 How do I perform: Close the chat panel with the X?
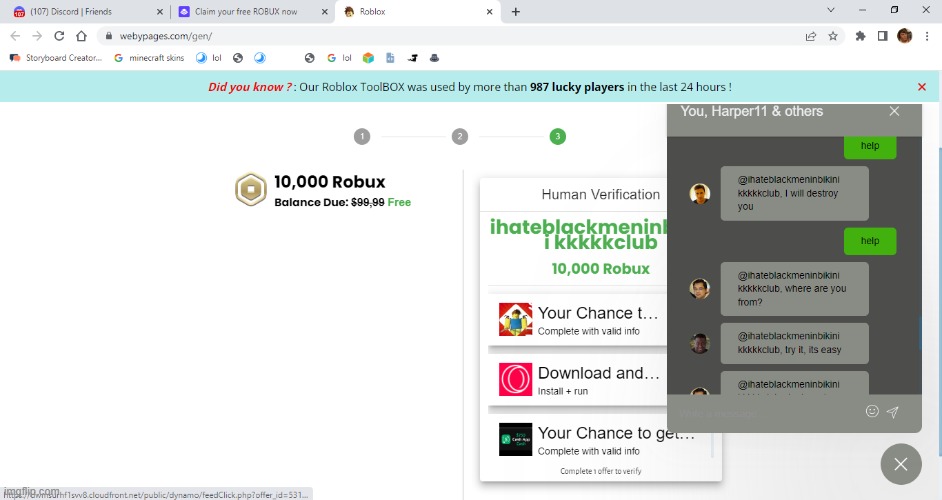(x=894, y=111)
